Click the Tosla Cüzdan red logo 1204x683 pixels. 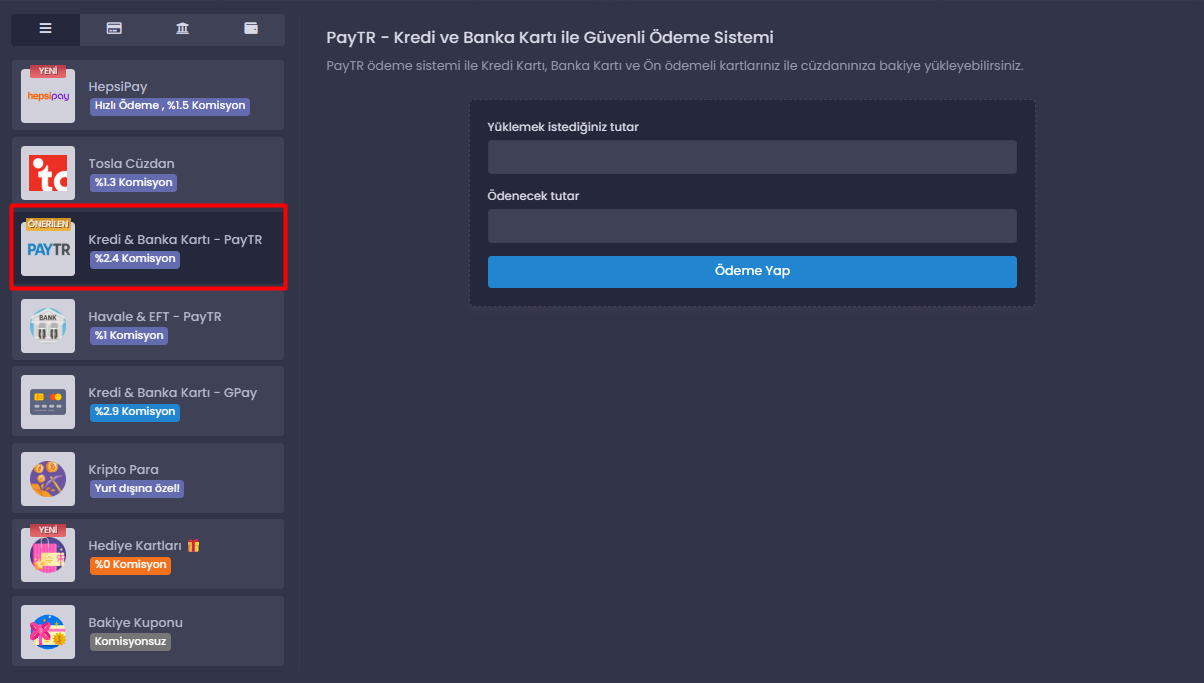pyautogui.click(x=48, y=173)
